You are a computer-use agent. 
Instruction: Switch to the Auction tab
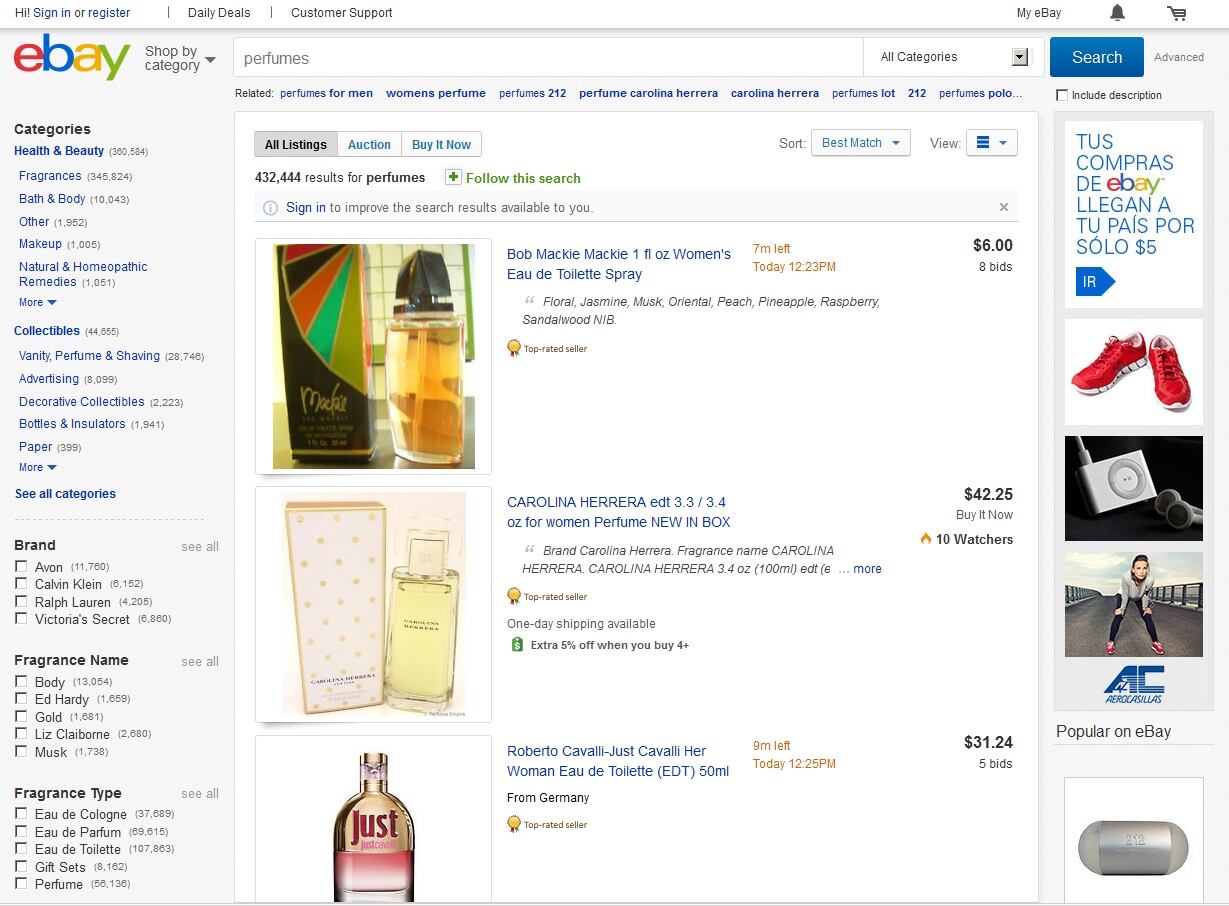click(369, 145)
